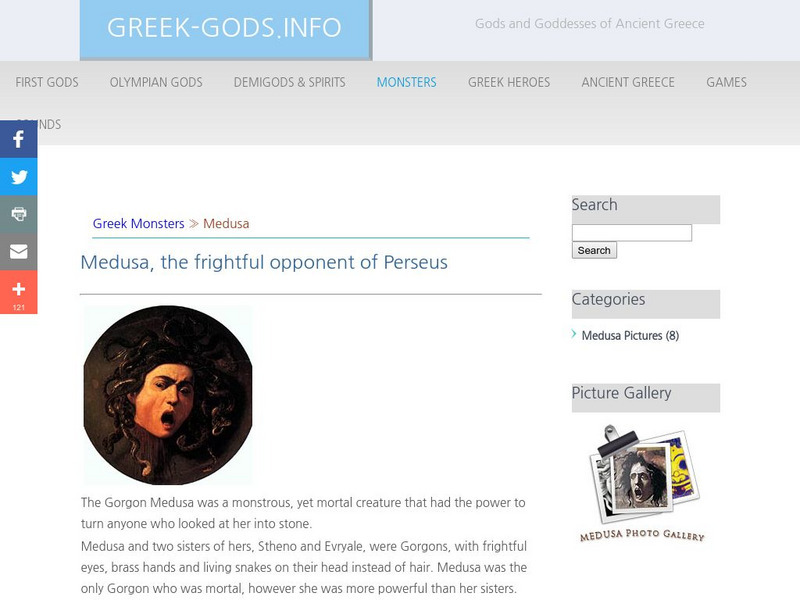
Task: Open the Greek Heroes menu item
Action: pos(509,82)
